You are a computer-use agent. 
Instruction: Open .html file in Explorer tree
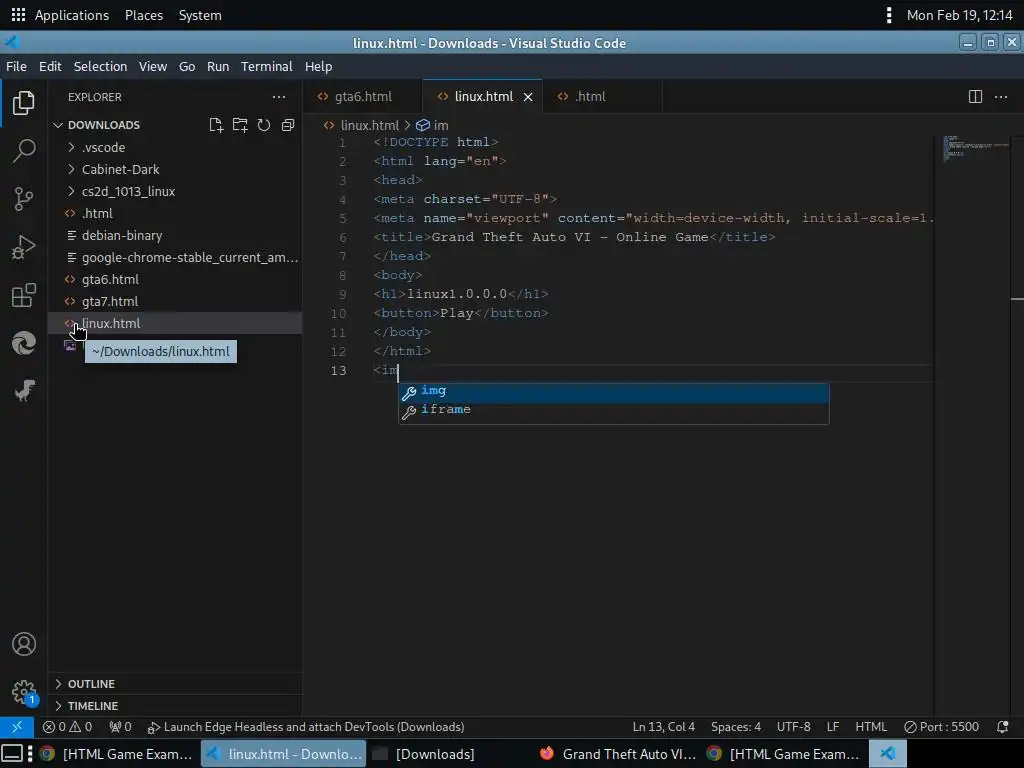[175, 214]
